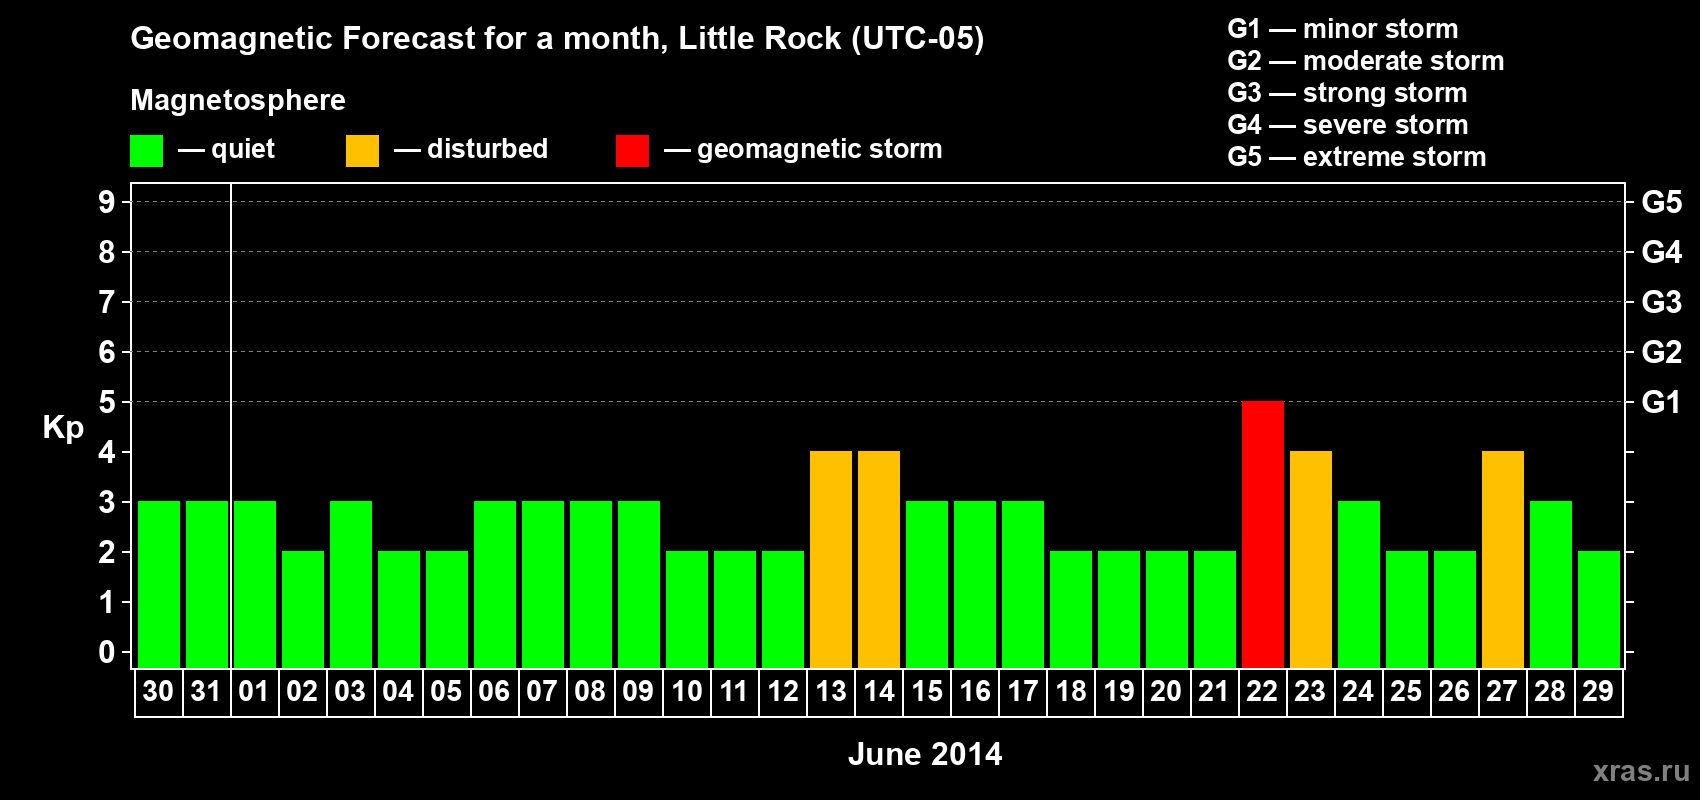Select the green bar for June 12
This screenshot has width=1700, height=800.
[783, 610]
